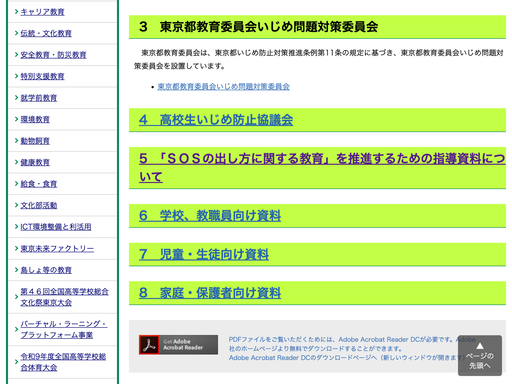Open 動物飼育 in the side menu

35,141
